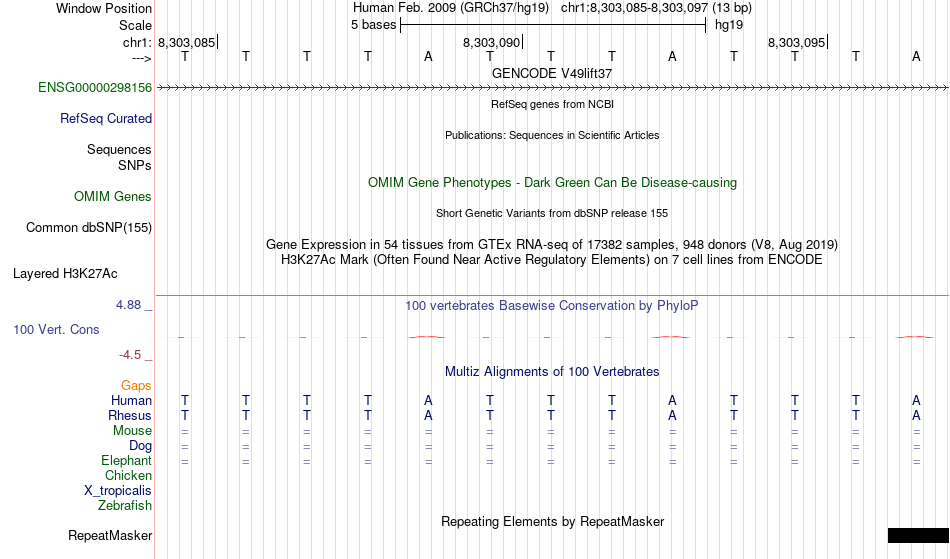Click the Gaps row label
This screenshot has width=950, height=559.
click(x=136, y=386)
